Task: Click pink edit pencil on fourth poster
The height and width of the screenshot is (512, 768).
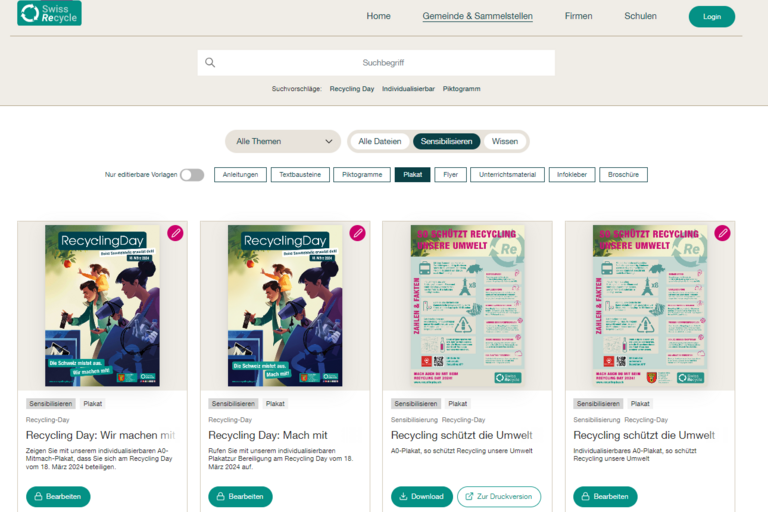Action: (722, 233)
